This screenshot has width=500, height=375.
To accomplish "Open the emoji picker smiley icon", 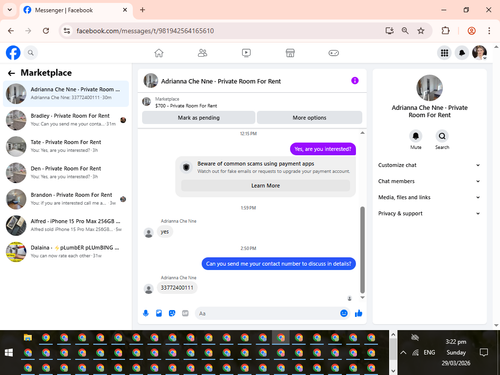I will (344, 313).
